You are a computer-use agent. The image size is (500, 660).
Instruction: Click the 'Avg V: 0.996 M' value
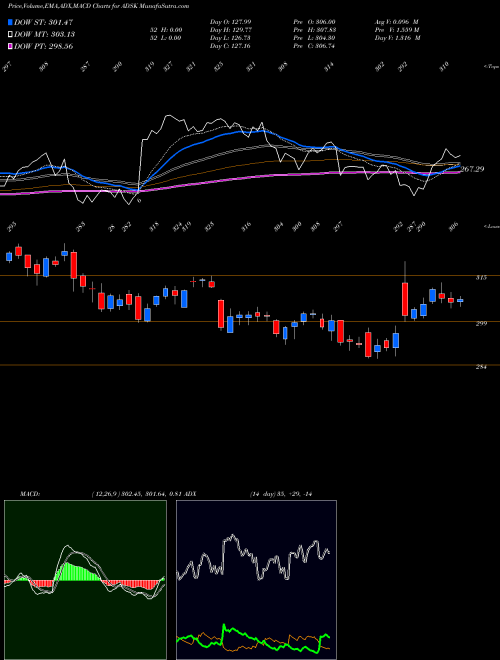(396, 22)
